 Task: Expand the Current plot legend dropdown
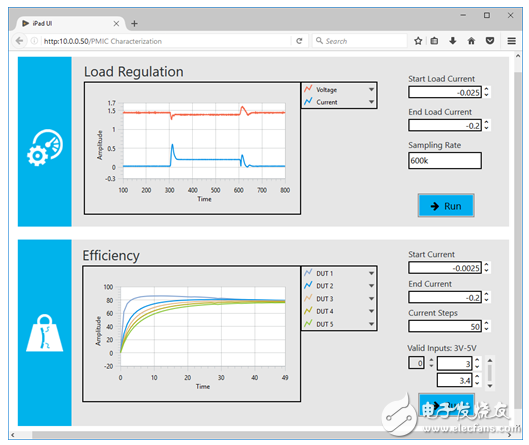click(371, 102)
